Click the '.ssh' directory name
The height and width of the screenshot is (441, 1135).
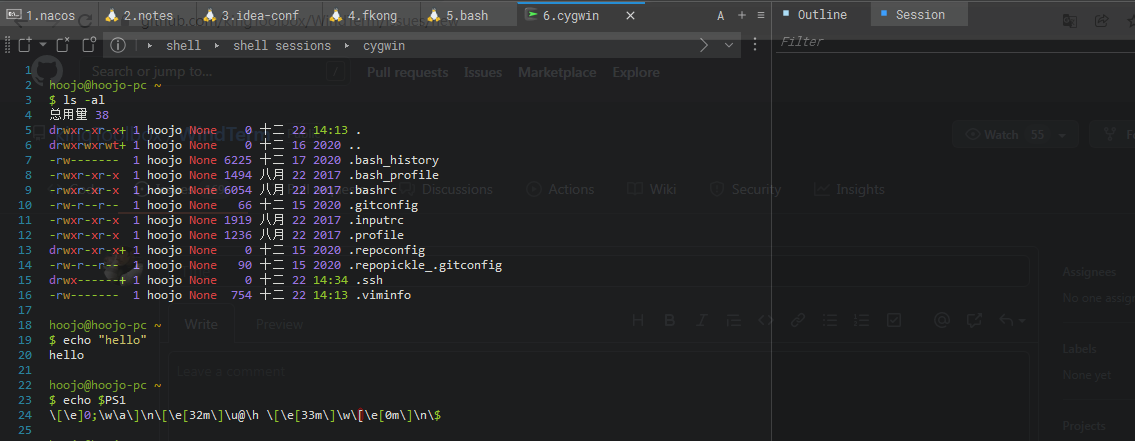click(x=368, y=280)
